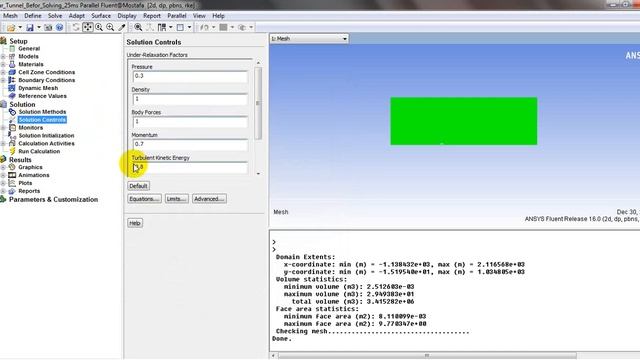640x360 pixels.
Task: Open the window arrangement dropdown arrow
Action: tap(171, 27)
